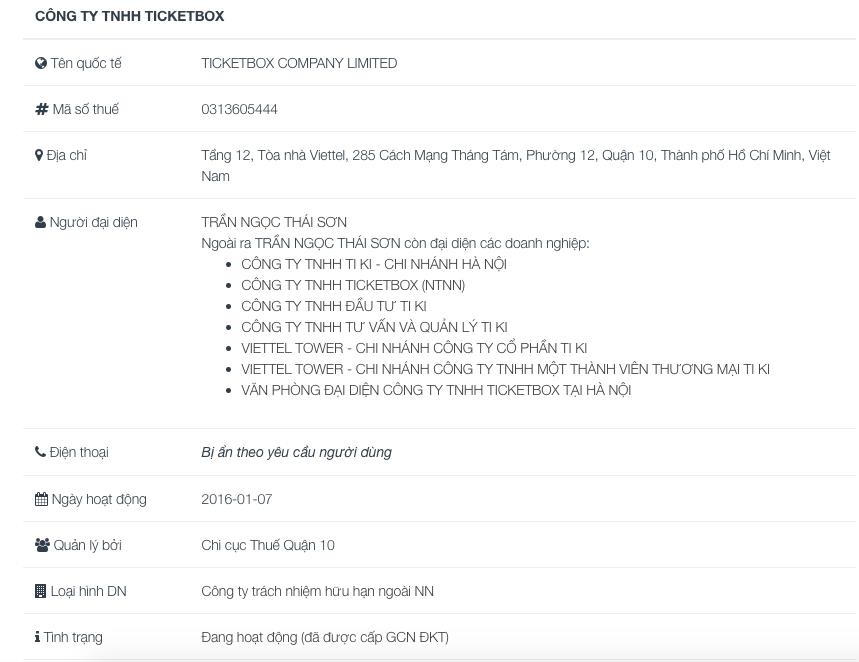
Task: Click Chi cục Thuế Quận 10 link
Action: click(268, 545)
